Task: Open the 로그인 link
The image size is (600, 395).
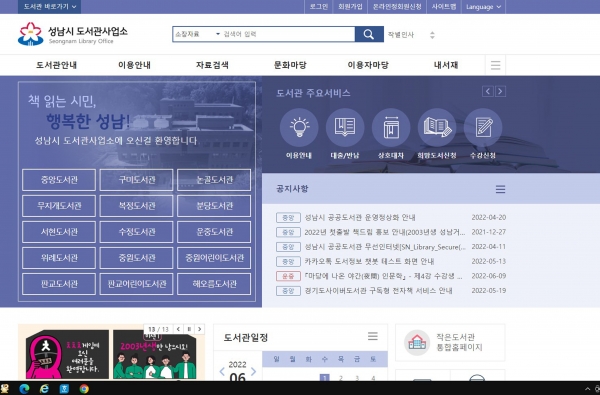Action: click(x=318, y=7)
